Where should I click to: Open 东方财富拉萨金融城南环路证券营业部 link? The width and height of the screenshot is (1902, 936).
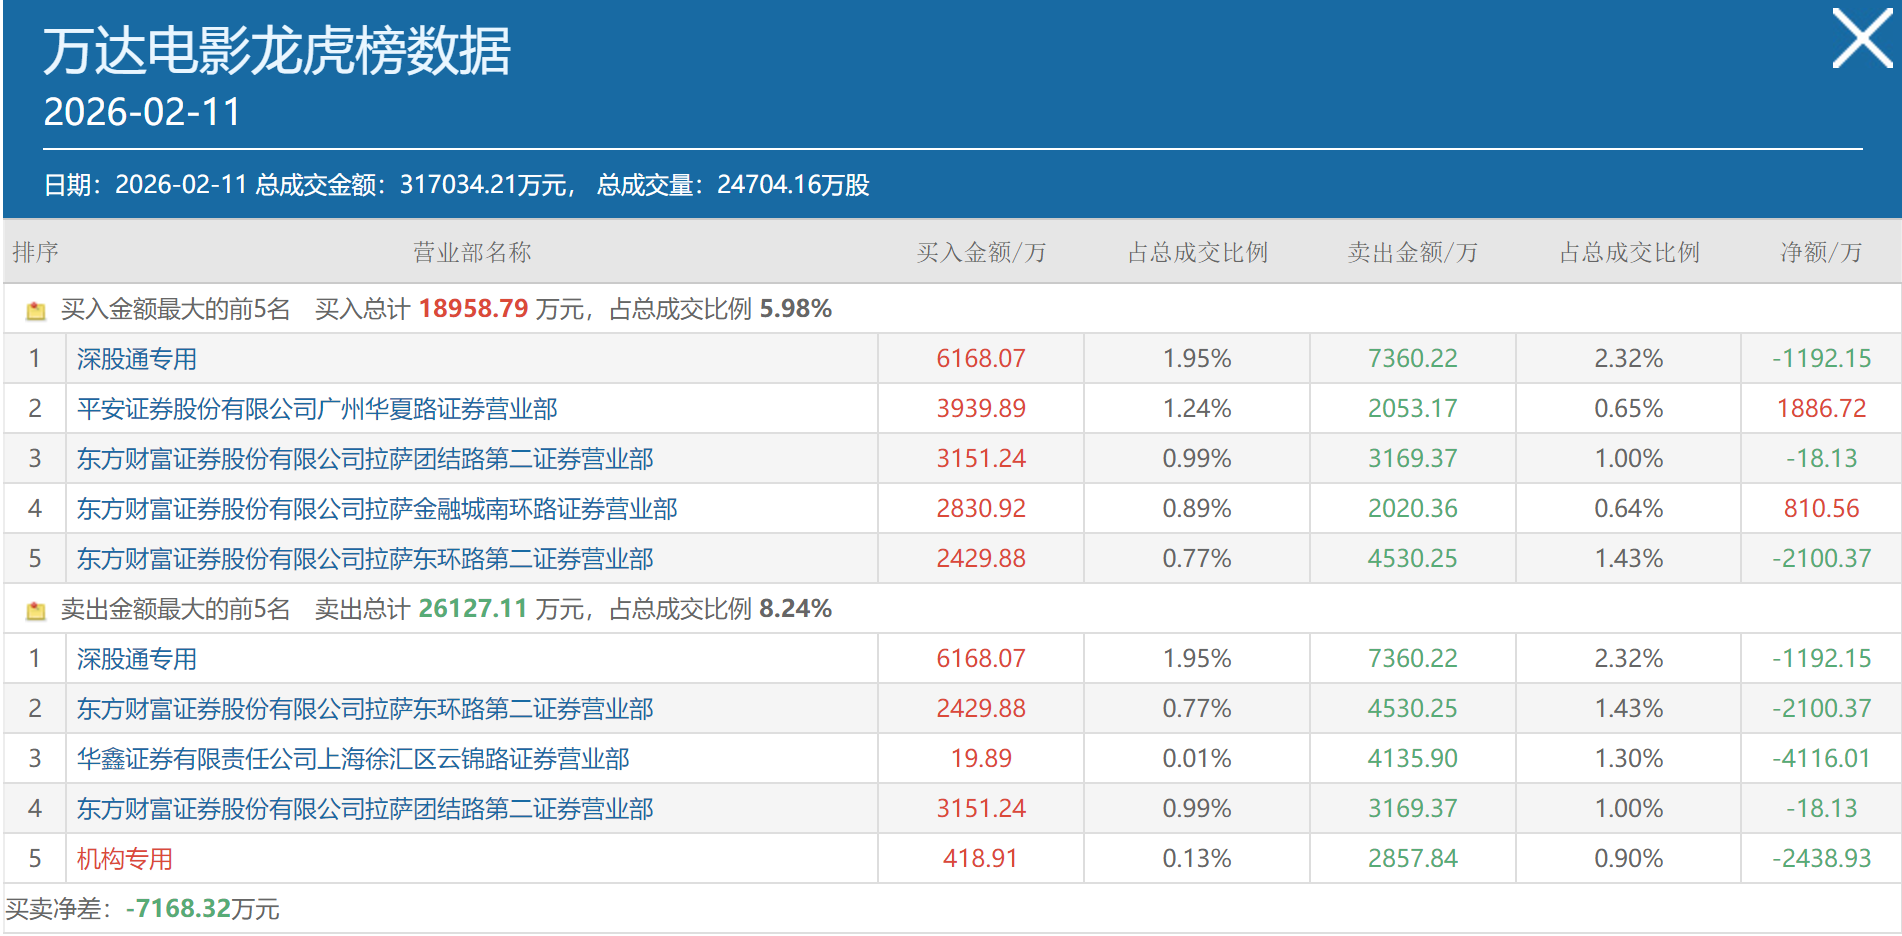tap(377, 509)
